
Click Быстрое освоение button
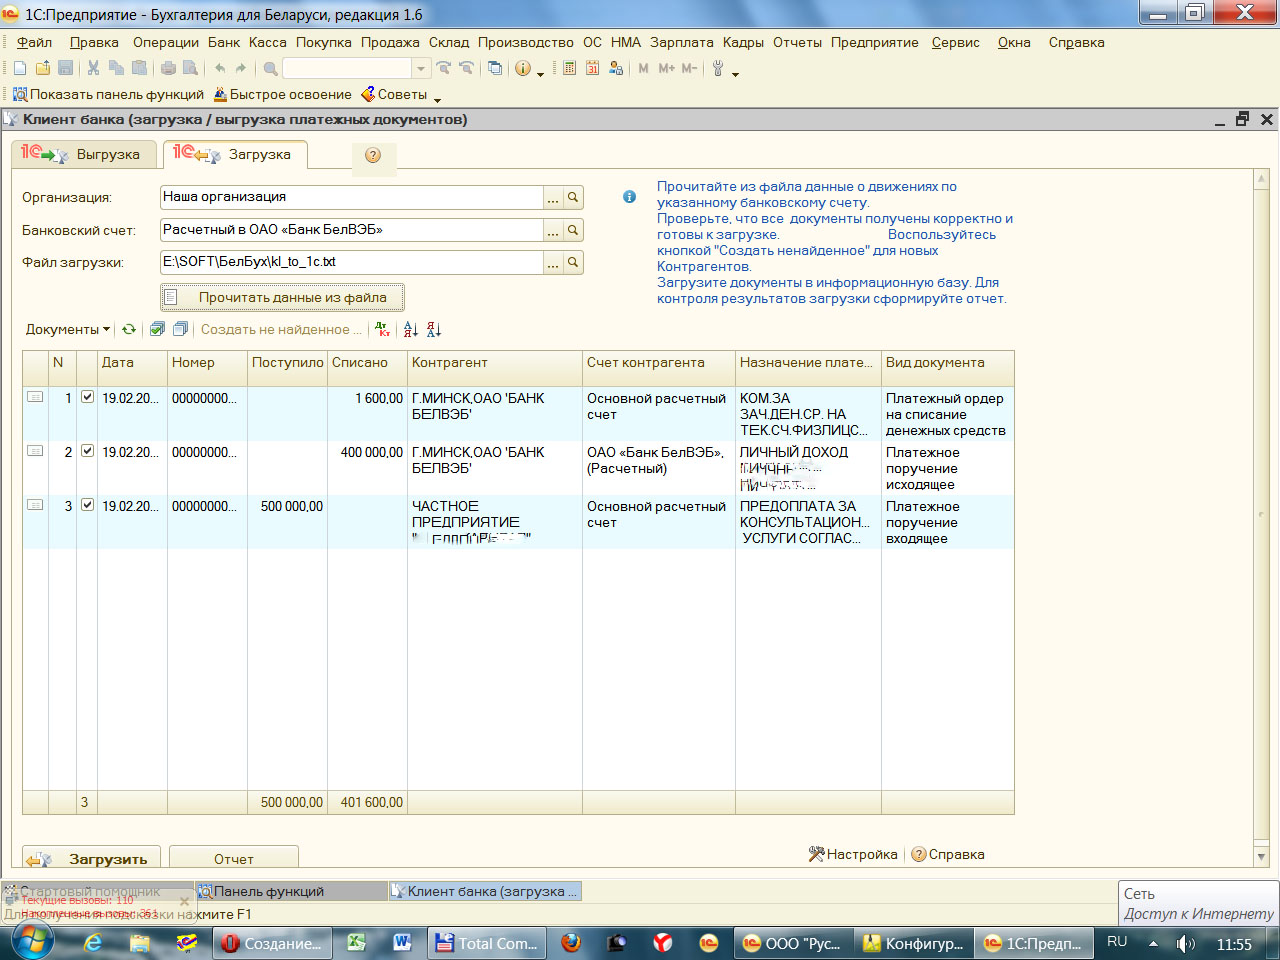point(282,94)
